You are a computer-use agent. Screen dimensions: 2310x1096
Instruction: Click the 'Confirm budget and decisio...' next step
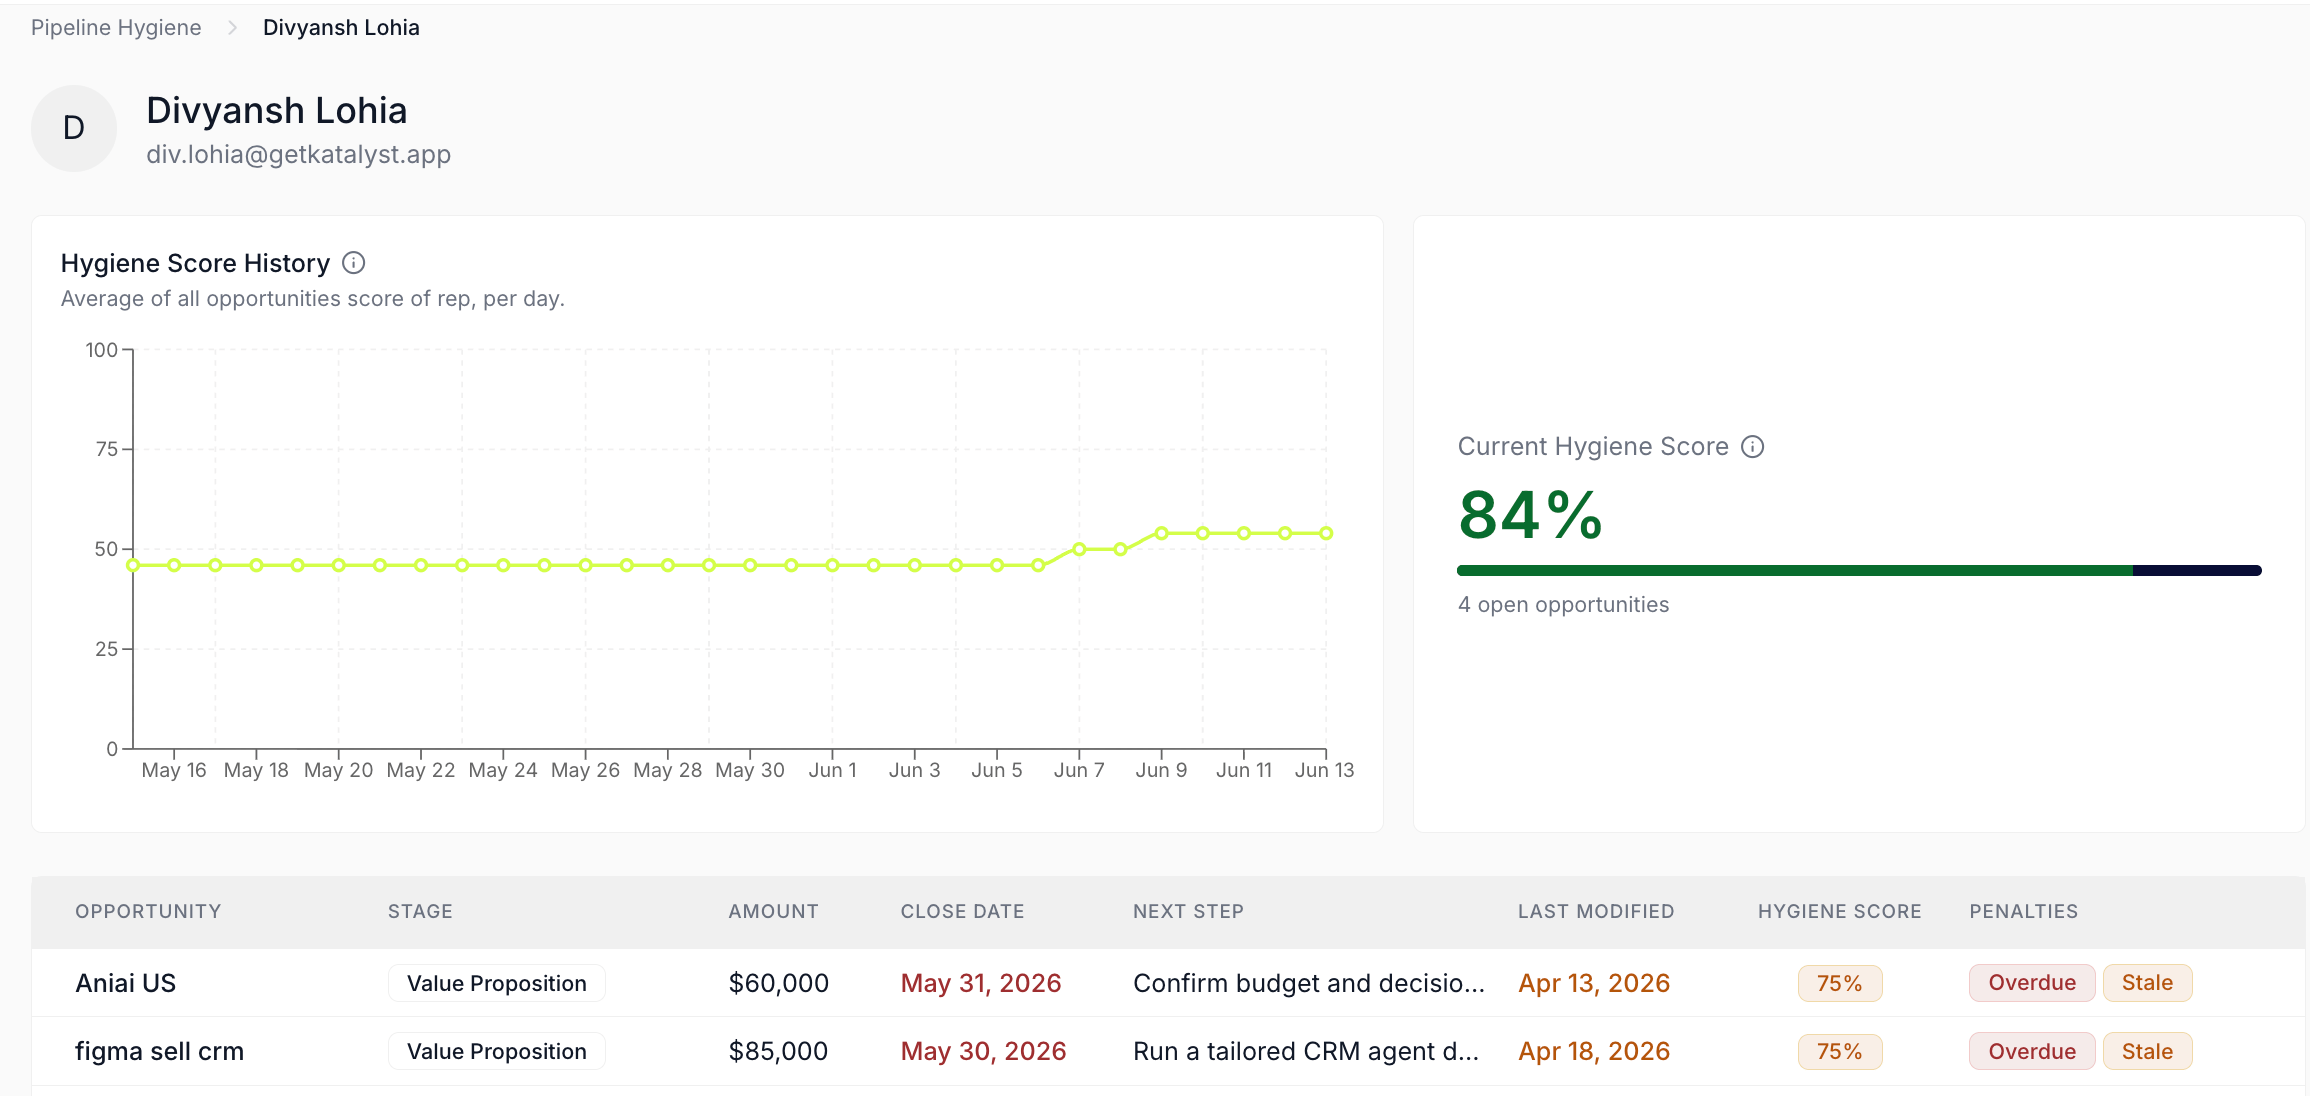pyautogui.click(x=1309, y=984)
